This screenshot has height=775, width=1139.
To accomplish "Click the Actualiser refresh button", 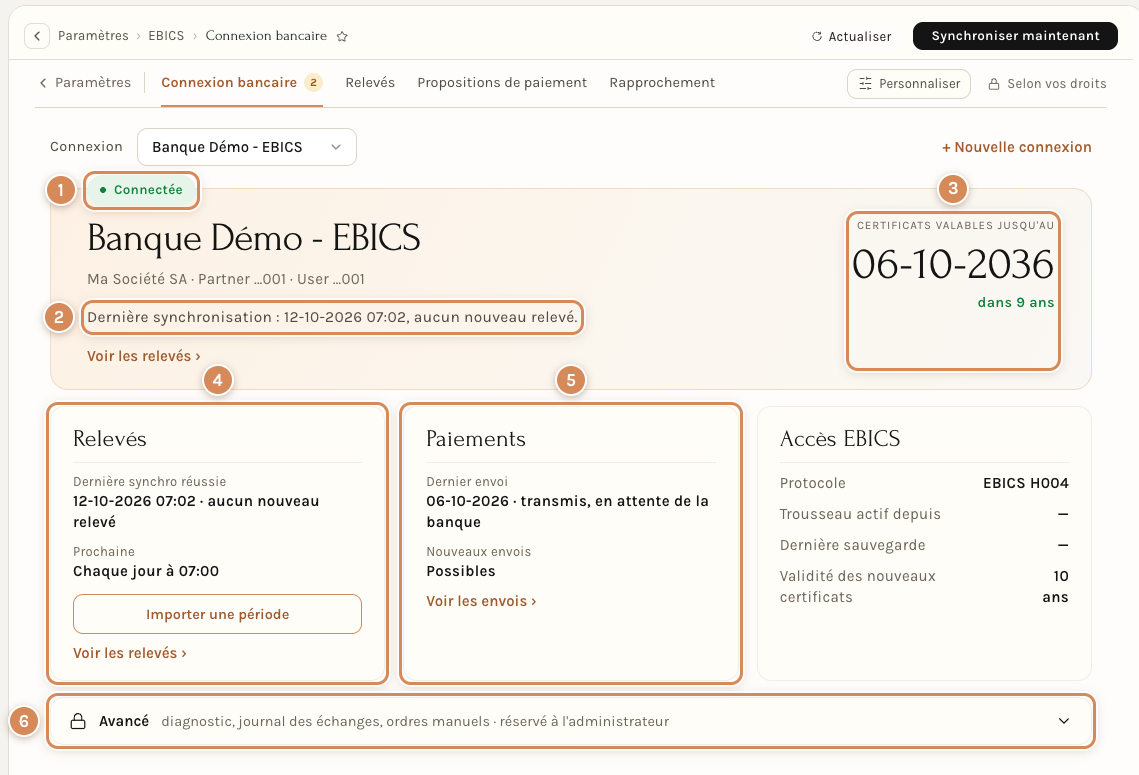I will click(x=851, y=36).
